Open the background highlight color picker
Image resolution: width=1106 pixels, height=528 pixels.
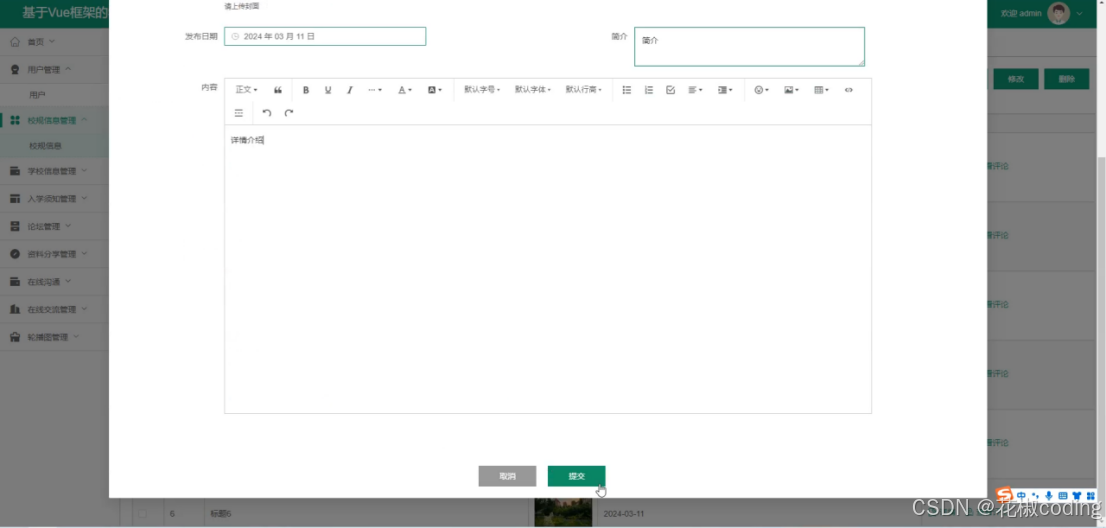[434, 90]
